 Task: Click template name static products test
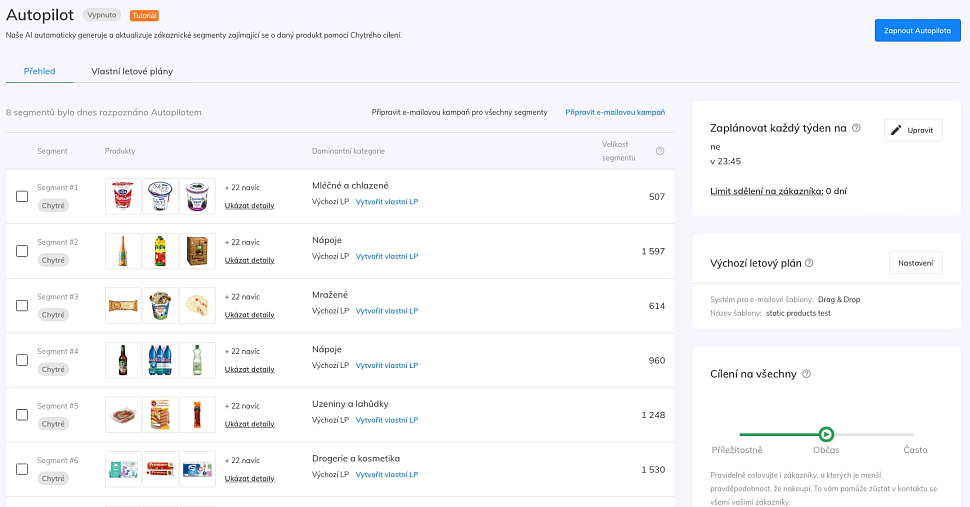coord(798,313)
